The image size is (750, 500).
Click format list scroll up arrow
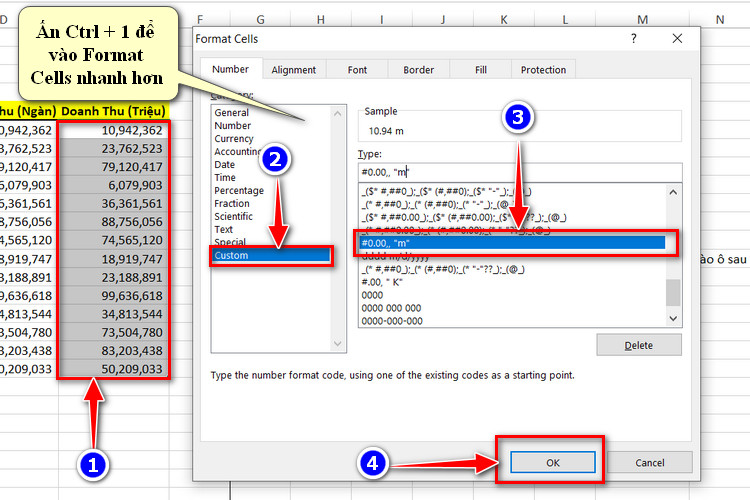tap(673, 192)
